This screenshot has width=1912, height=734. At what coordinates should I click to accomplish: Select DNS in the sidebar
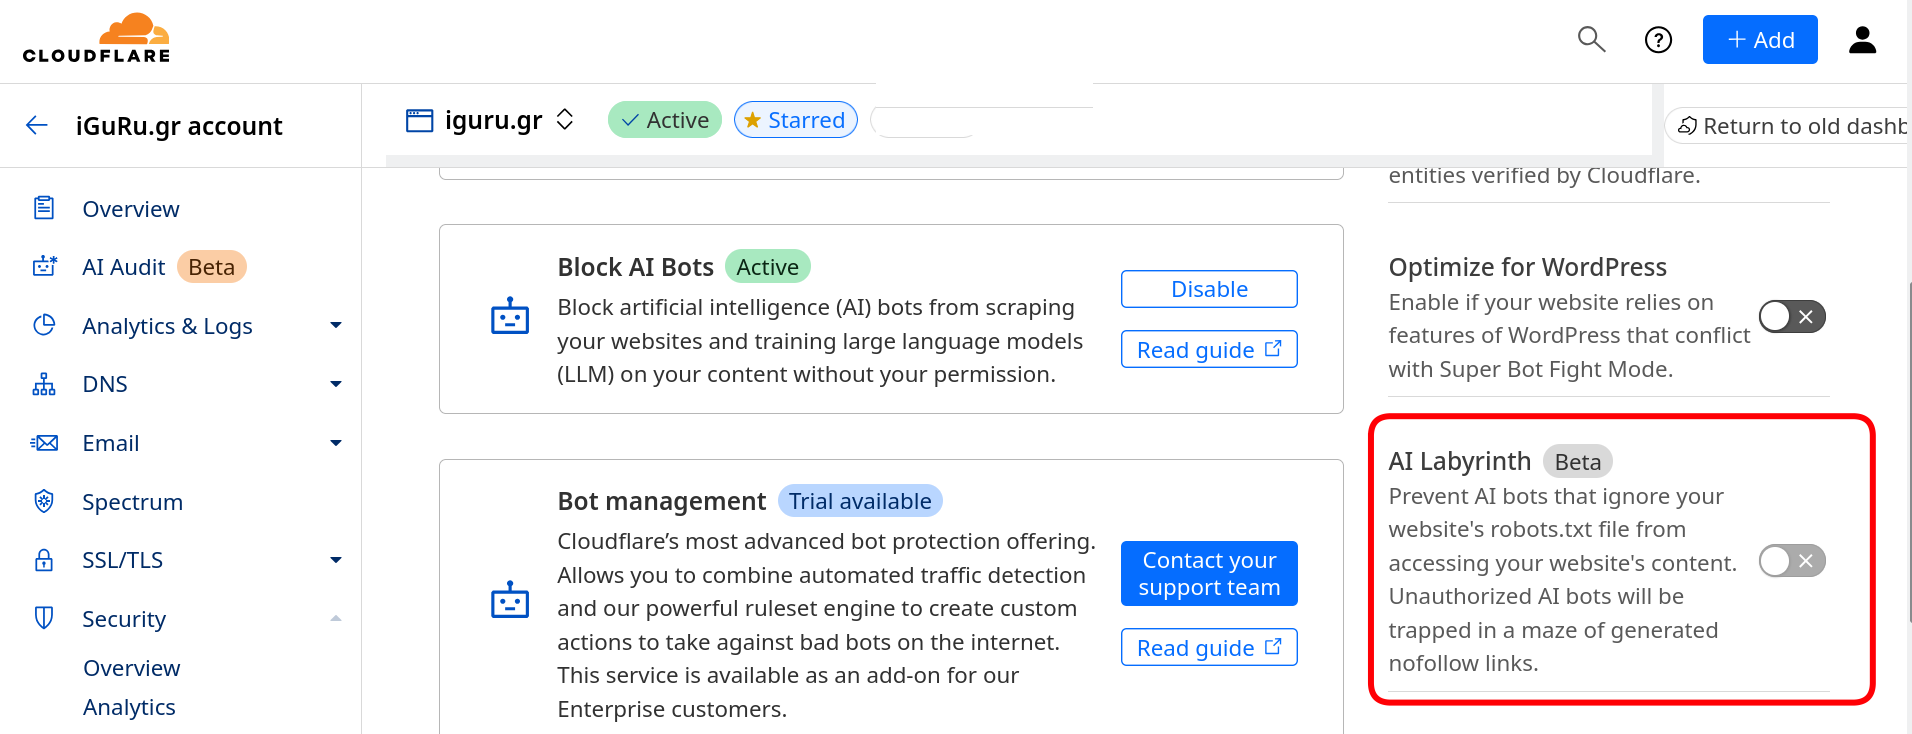click(105, 384)
